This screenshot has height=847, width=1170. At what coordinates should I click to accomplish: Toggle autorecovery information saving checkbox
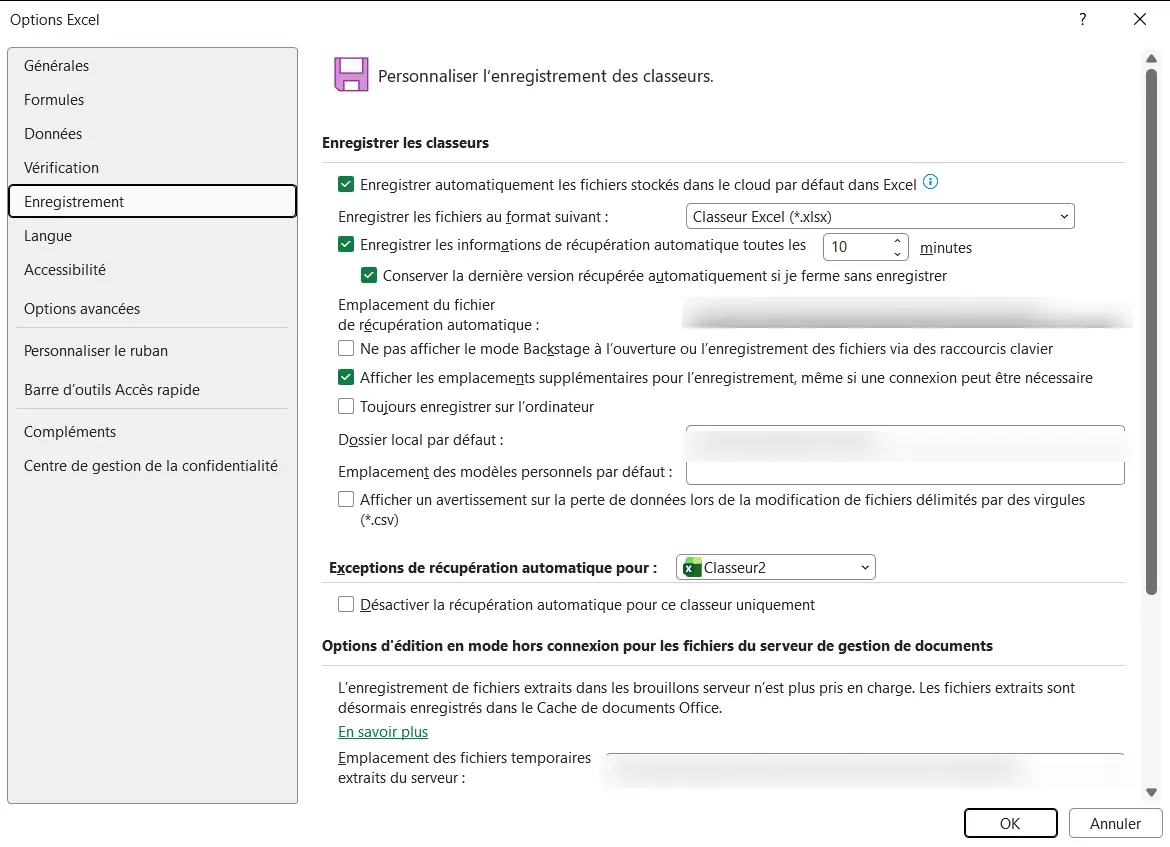pyautogui.click(x=345, y=244)
